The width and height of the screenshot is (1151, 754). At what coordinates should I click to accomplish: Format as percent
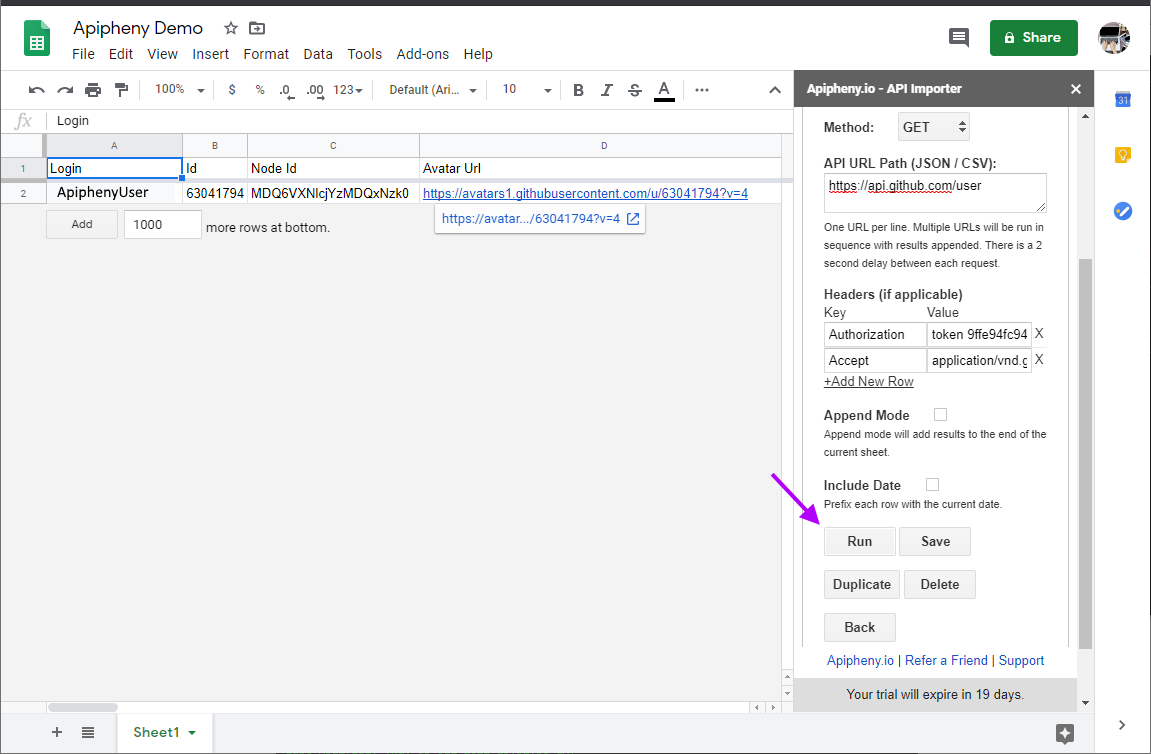pos(260,90)
